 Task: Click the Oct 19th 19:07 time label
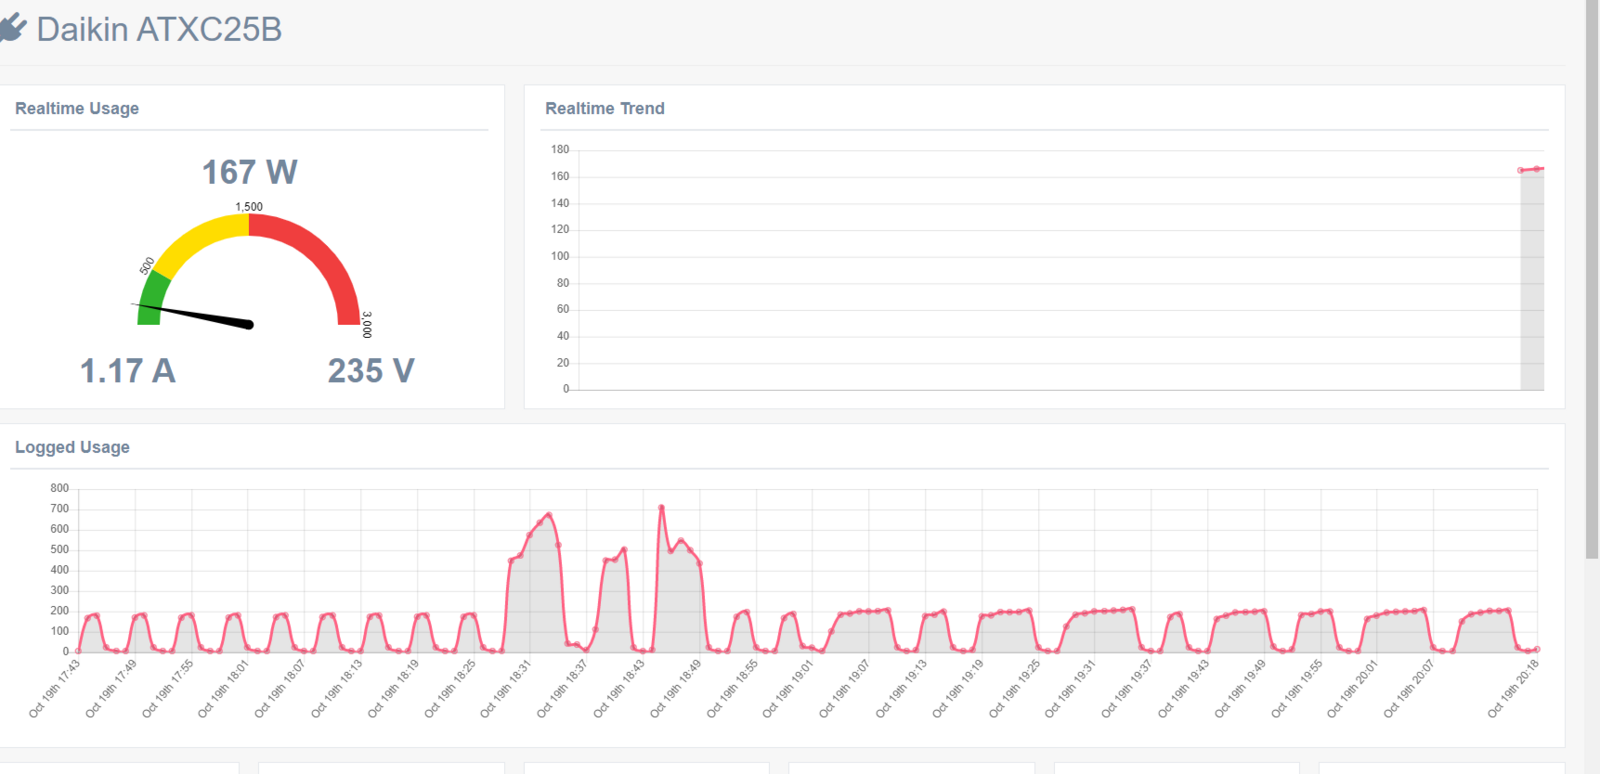coord(846,688)
